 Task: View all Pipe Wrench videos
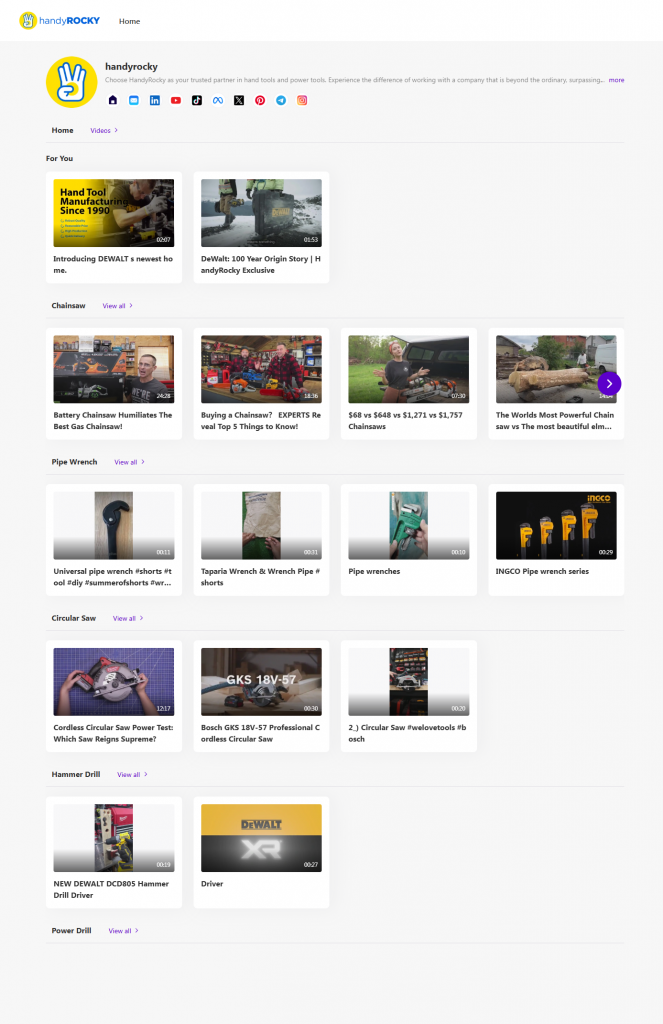click(129, 462)
